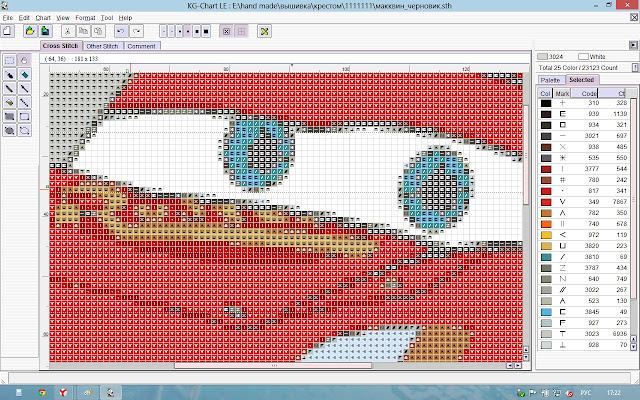Select the outline rectangle tool

coord(24,116)
